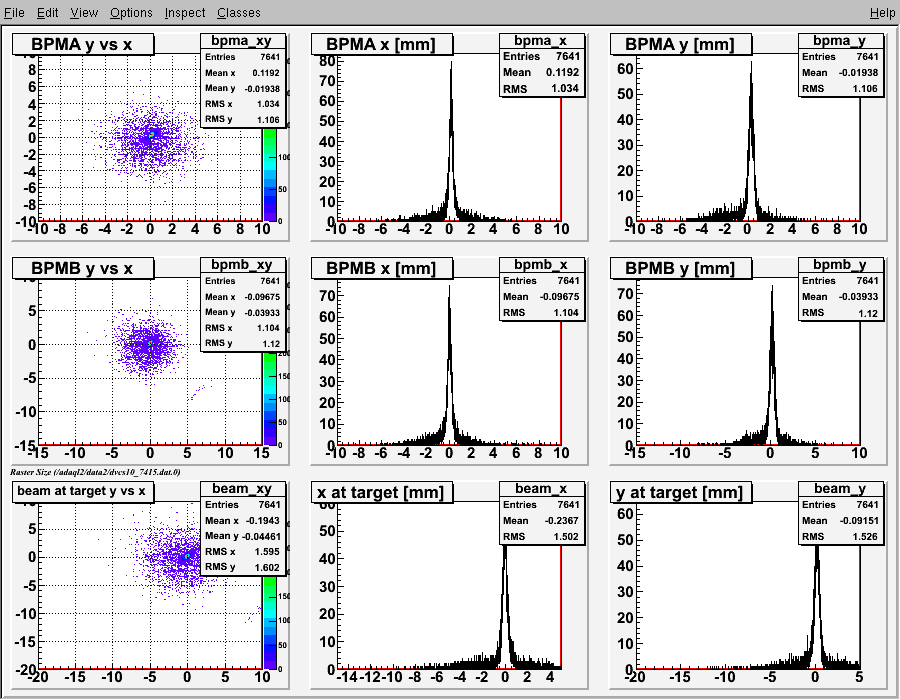This screenshot has width=900, height=700.
Task: Open the View menu
Action: pos(84,13)
